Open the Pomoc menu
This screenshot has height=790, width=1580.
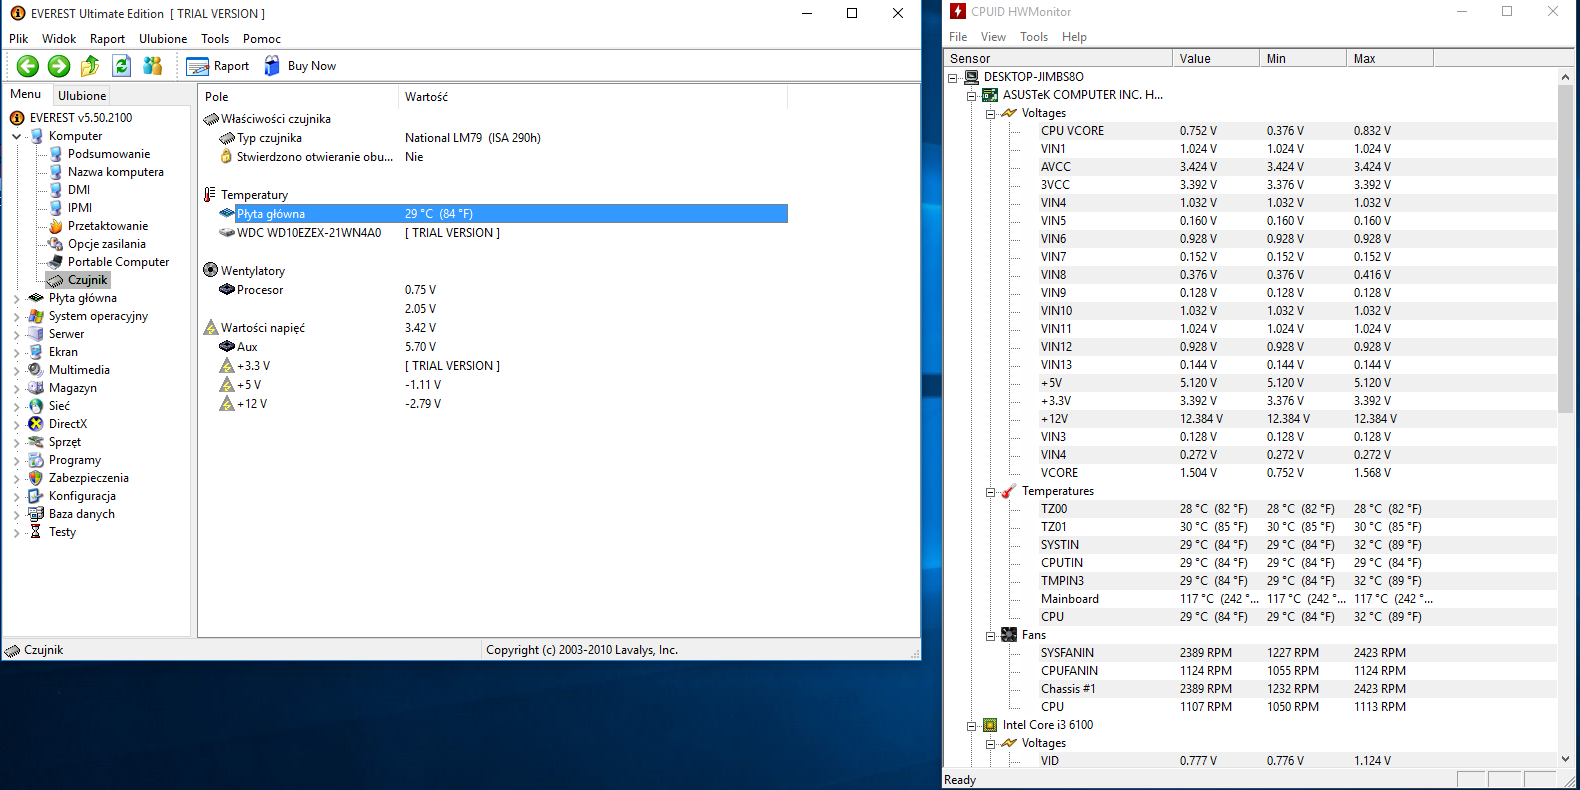[x=262, y=39]
